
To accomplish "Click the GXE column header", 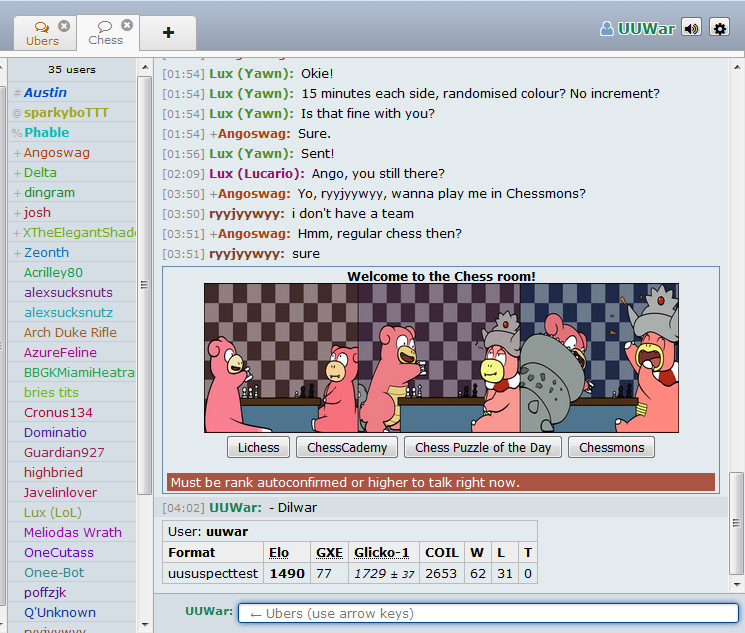I will (x=329, y=553).
